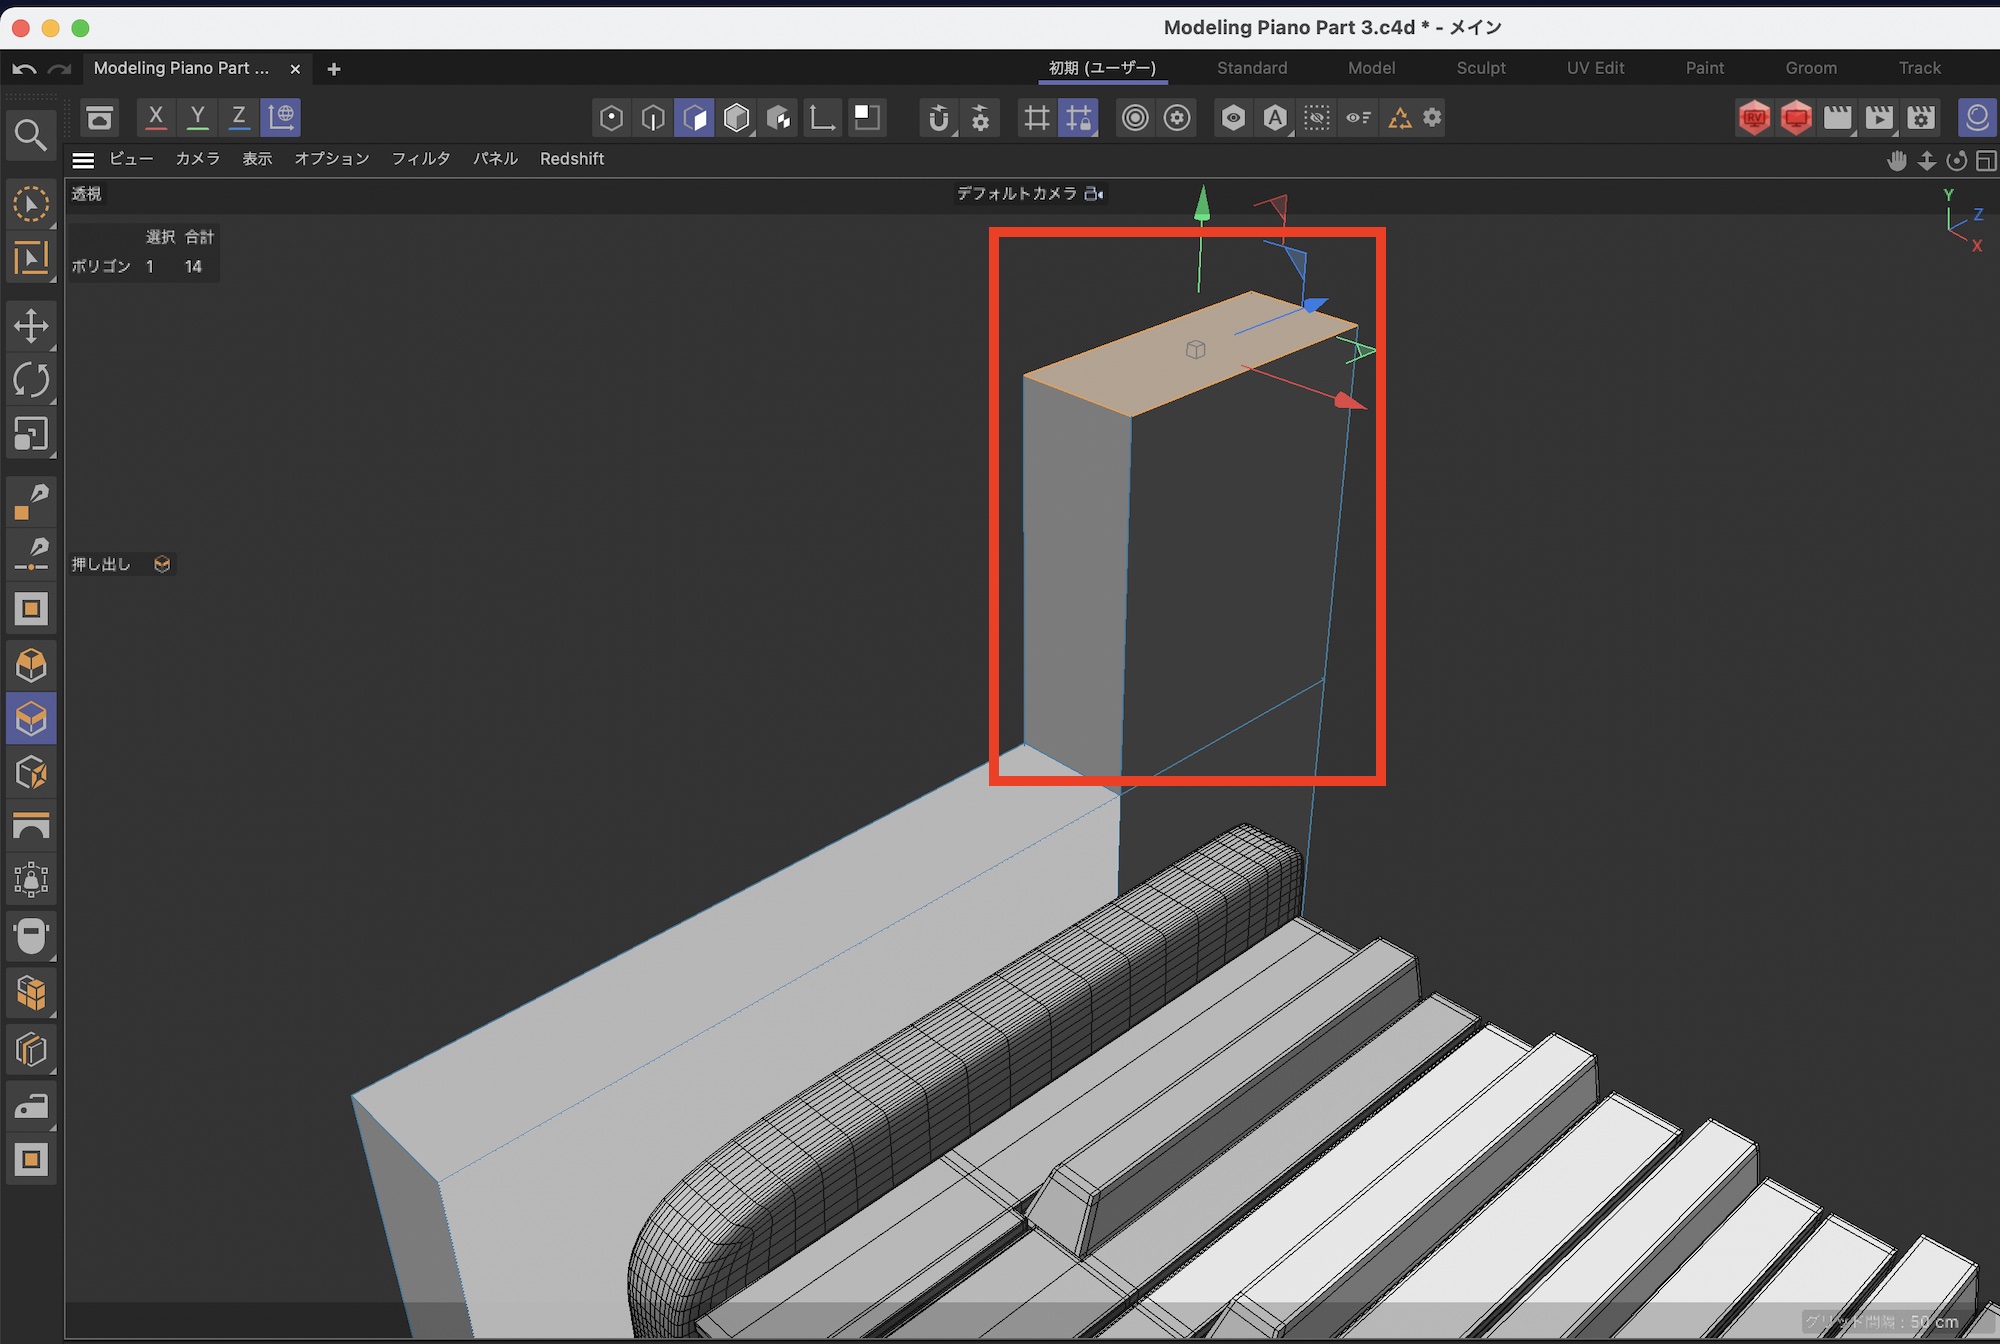Select the Scale tool
The width and height of the screenshot is (2000, 1344).
coord(31,434)
